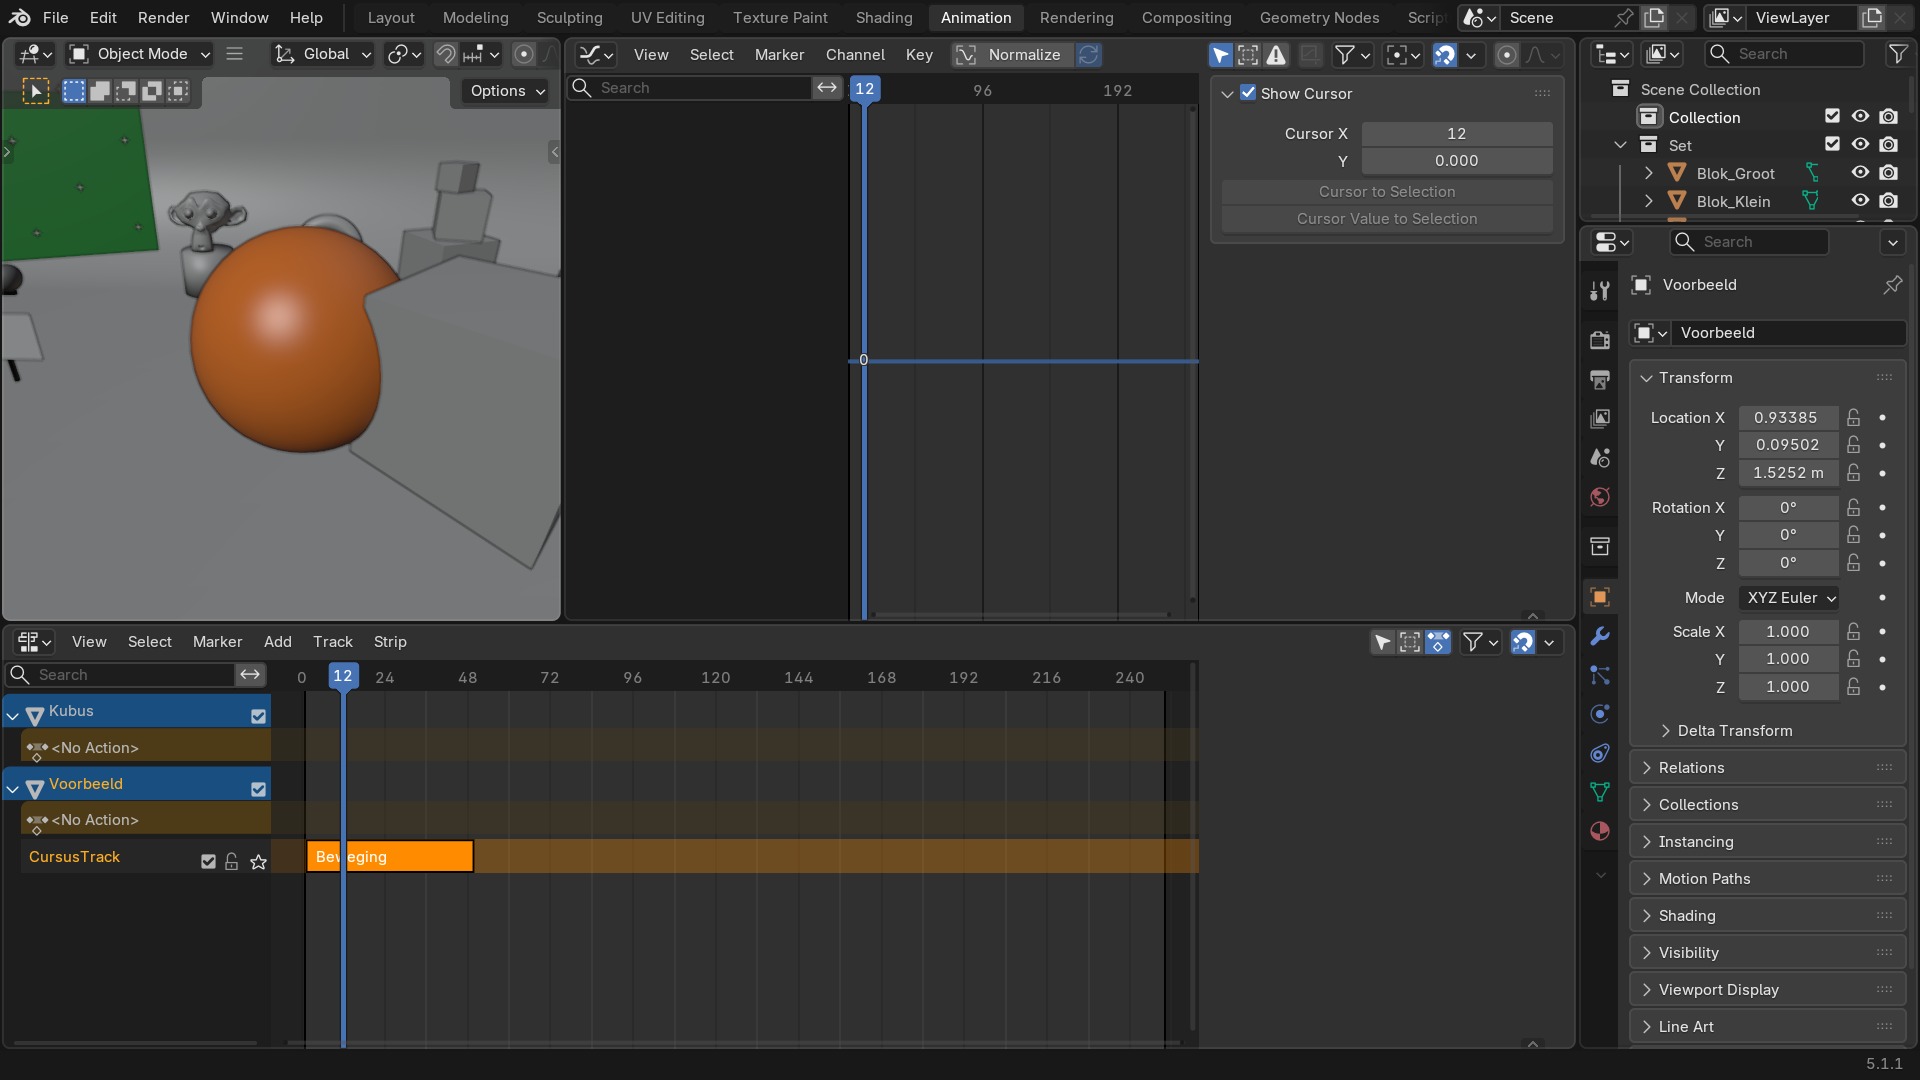1920x1080 pixels.
Task: Toggle the Normalize option in Graph Editor
Action: (x=1012, y=55)
